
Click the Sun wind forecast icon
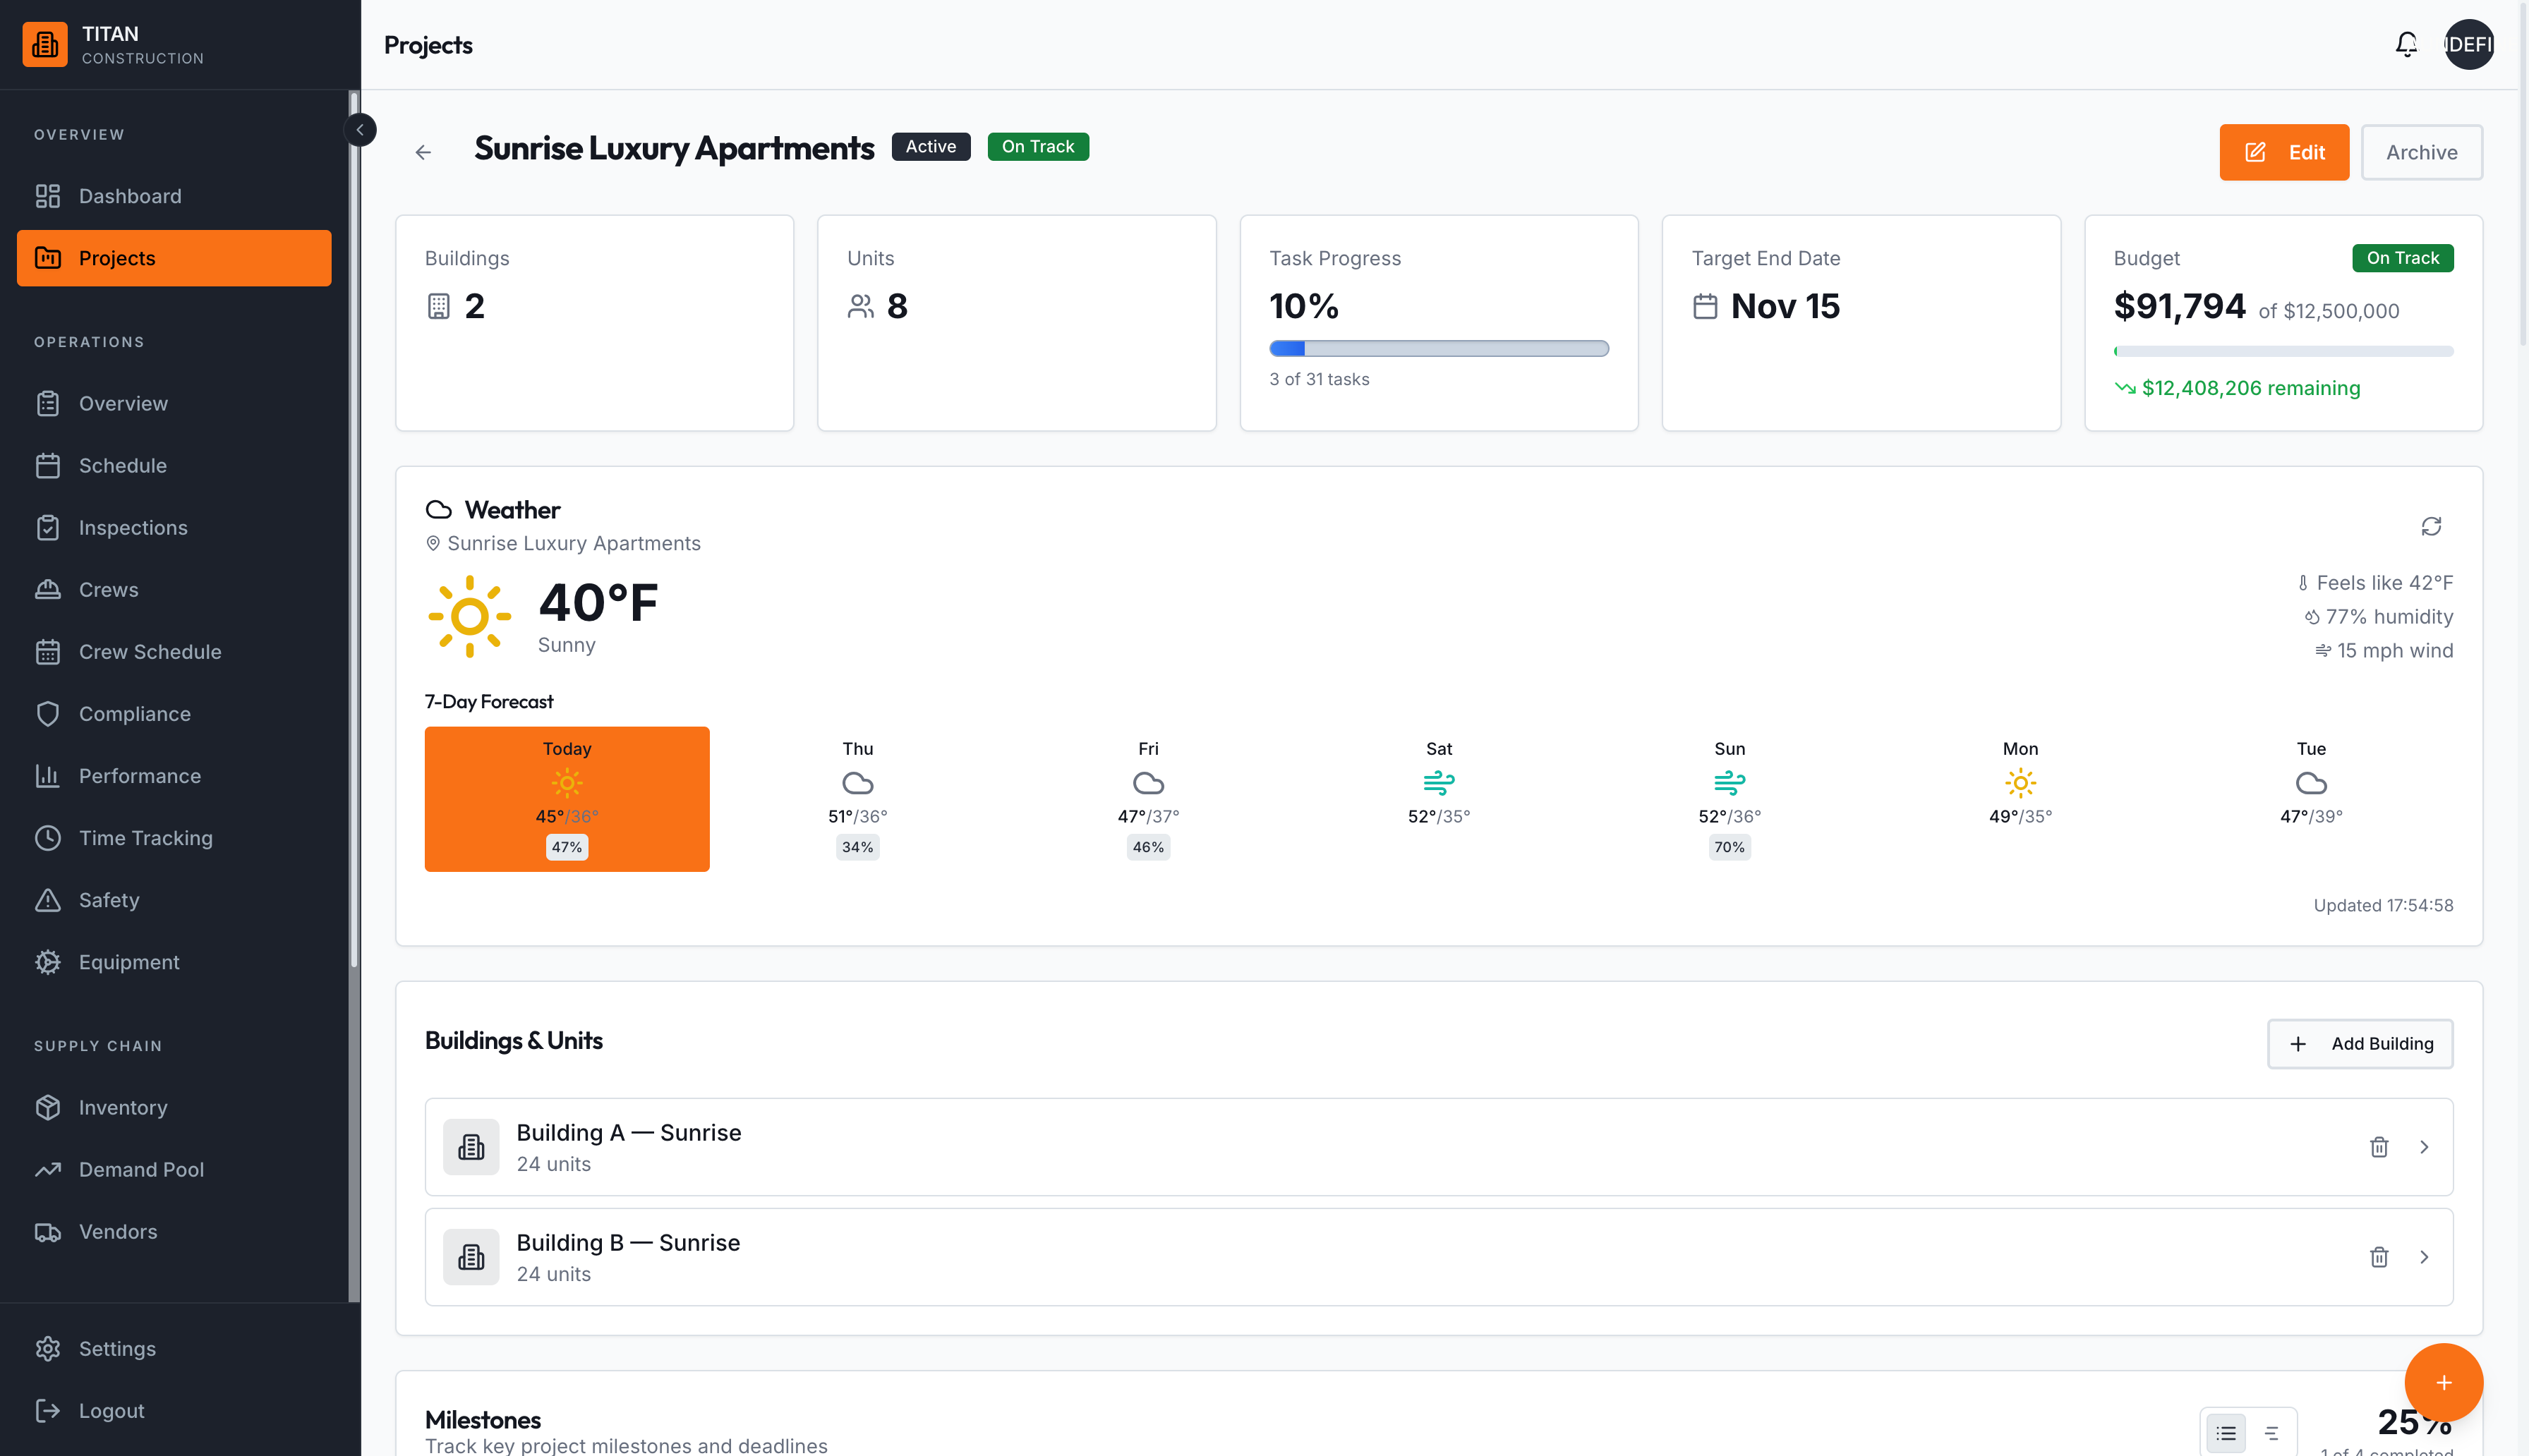click(1729, 783)
